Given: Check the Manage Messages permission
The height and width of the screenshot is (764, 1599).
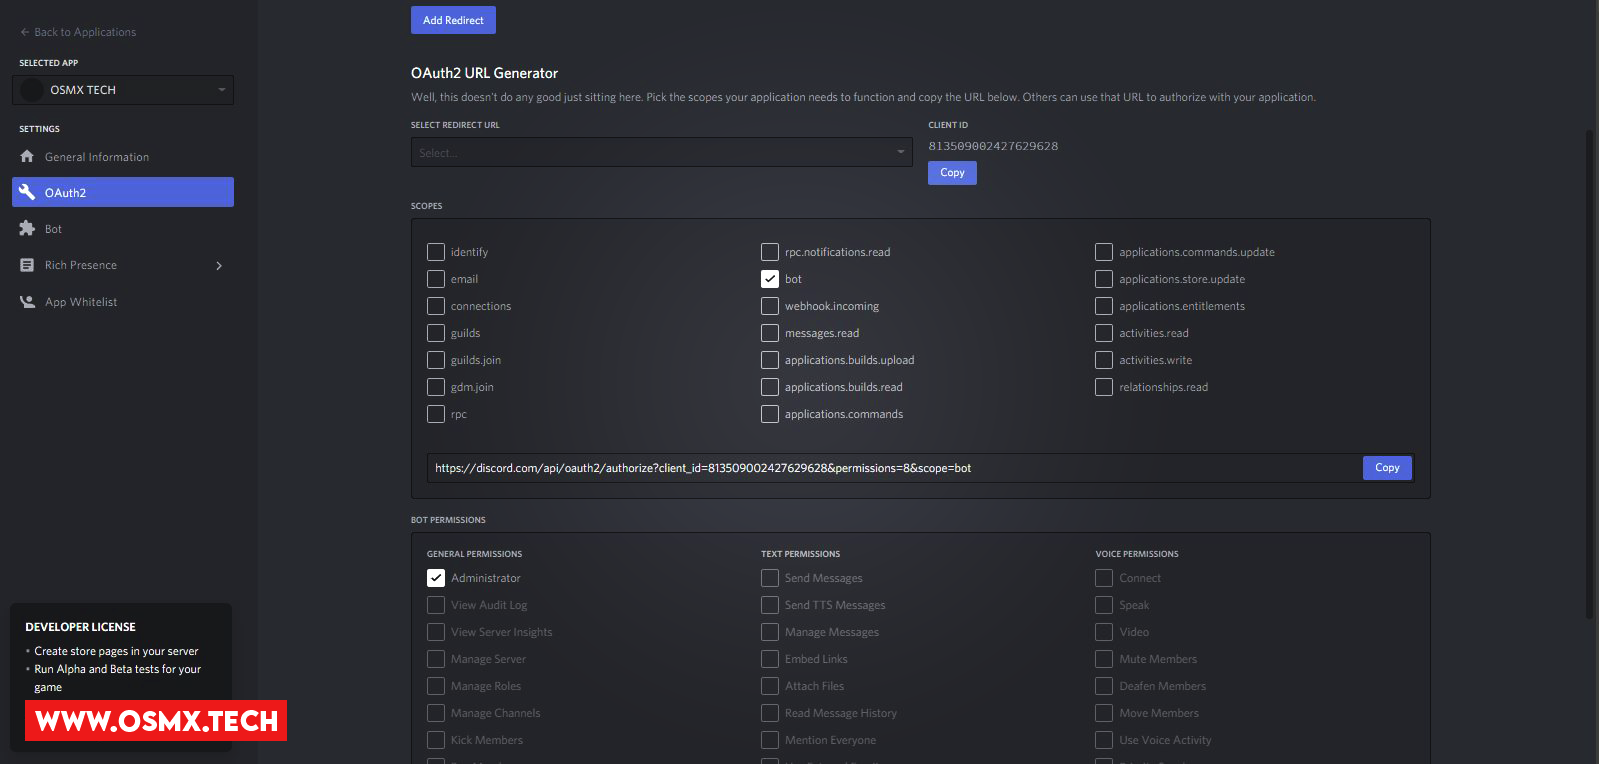Looking at the screenshot, I should click(770, 632).
